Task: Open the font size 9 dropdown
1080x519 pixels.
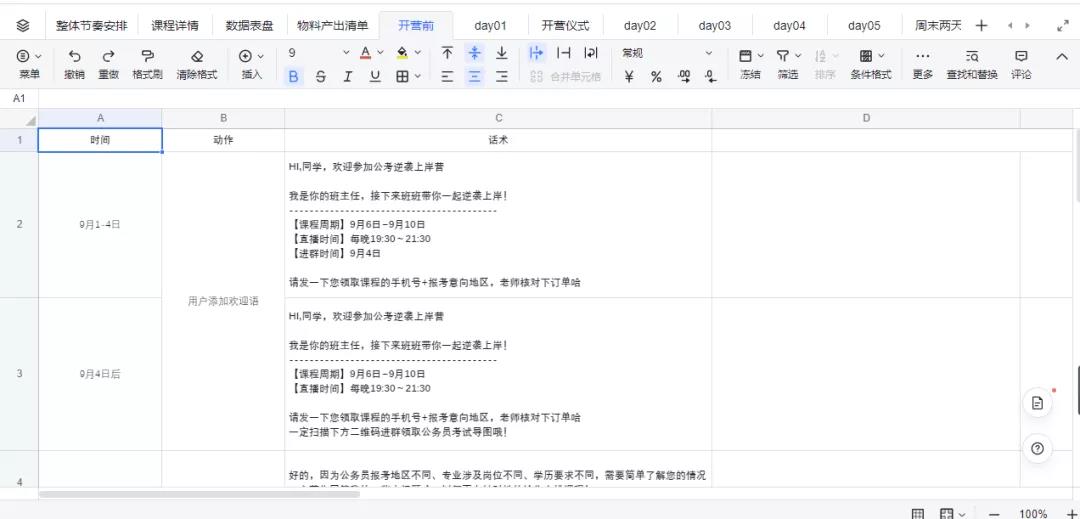Action: click(x=319, y=53)
